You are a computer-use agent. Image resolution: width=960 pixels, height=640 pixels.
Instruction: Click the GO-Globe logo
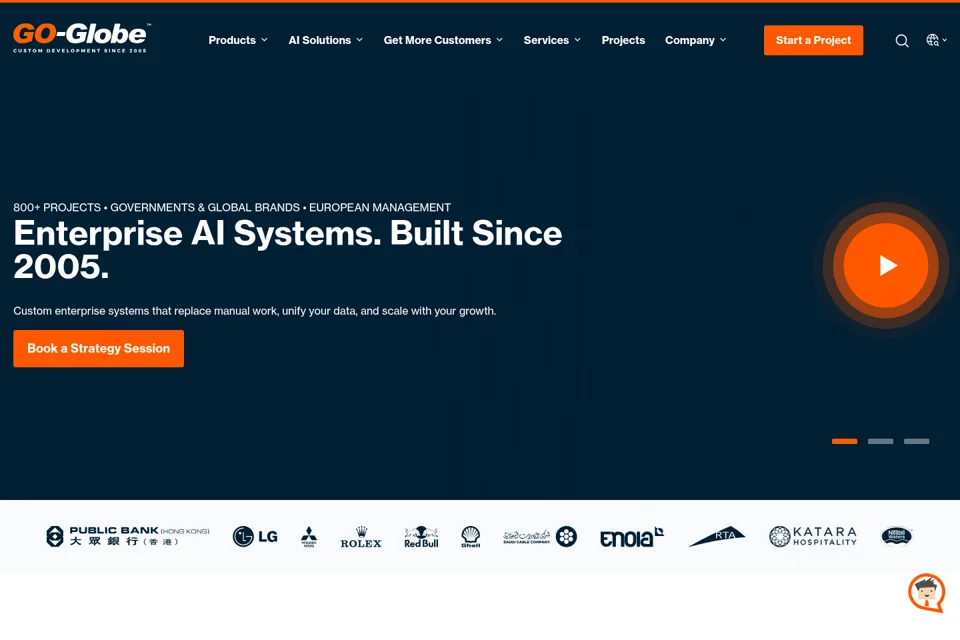[81, 38]
